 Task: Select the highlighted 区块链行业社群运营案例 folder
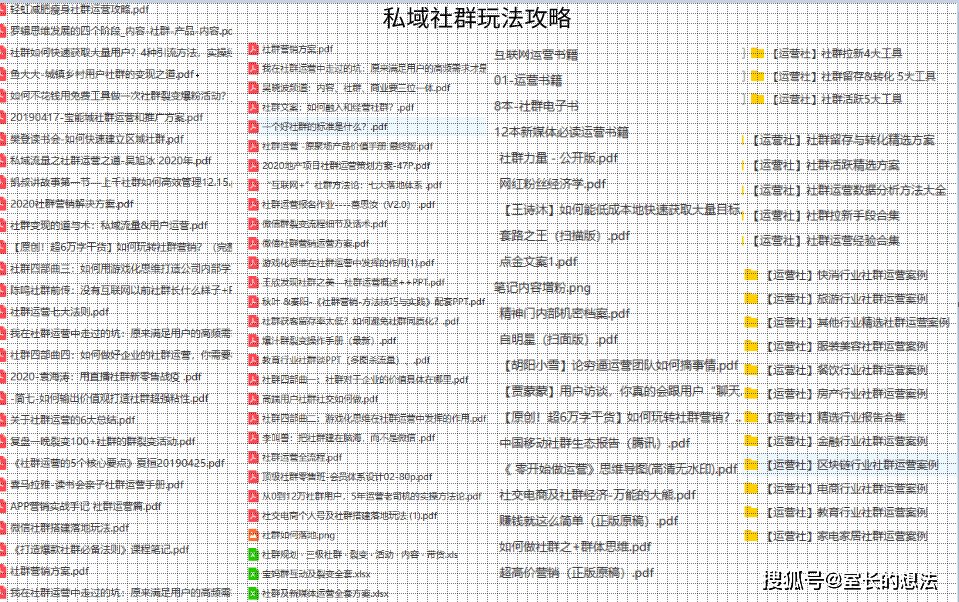click(850, 465)
